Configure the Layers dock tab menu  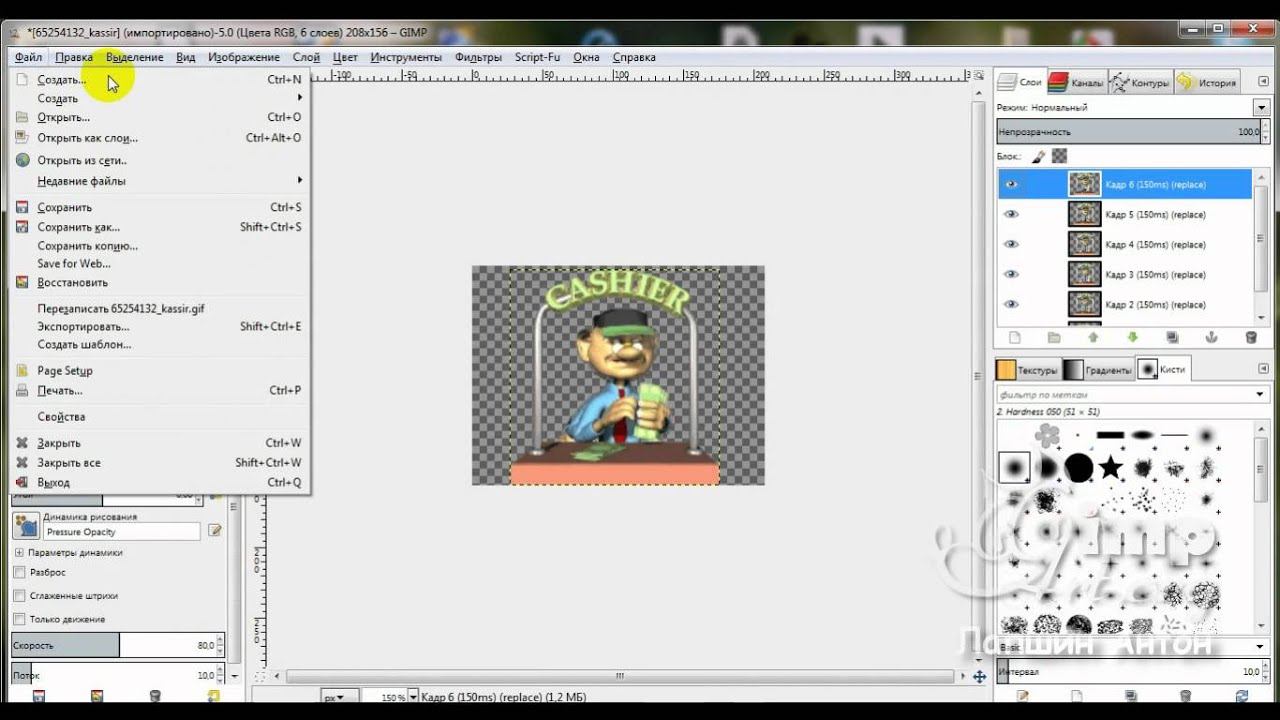[1262, 83]
